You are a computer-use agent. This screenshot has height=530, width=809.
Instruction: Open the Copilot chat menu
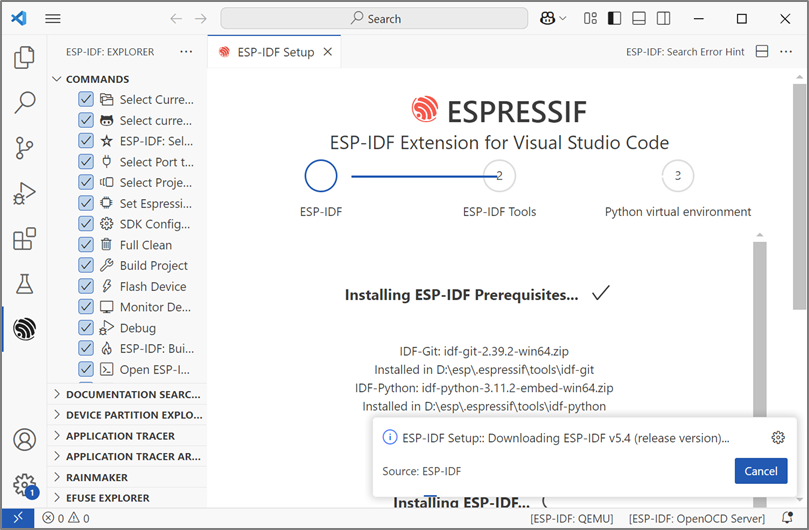(553, 19)
